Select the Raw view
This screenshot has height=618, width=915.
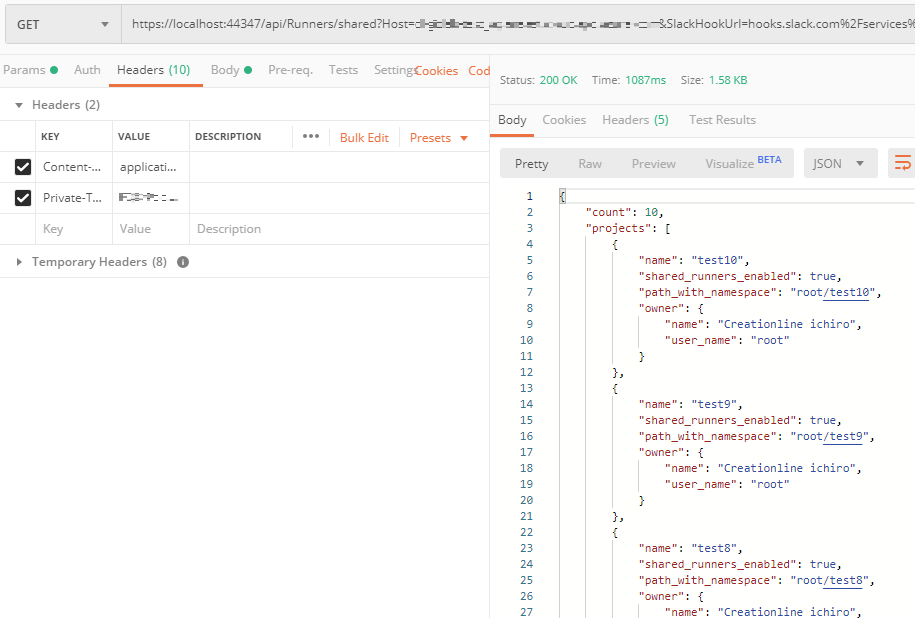pyautogui.click(x=589, y=163)
